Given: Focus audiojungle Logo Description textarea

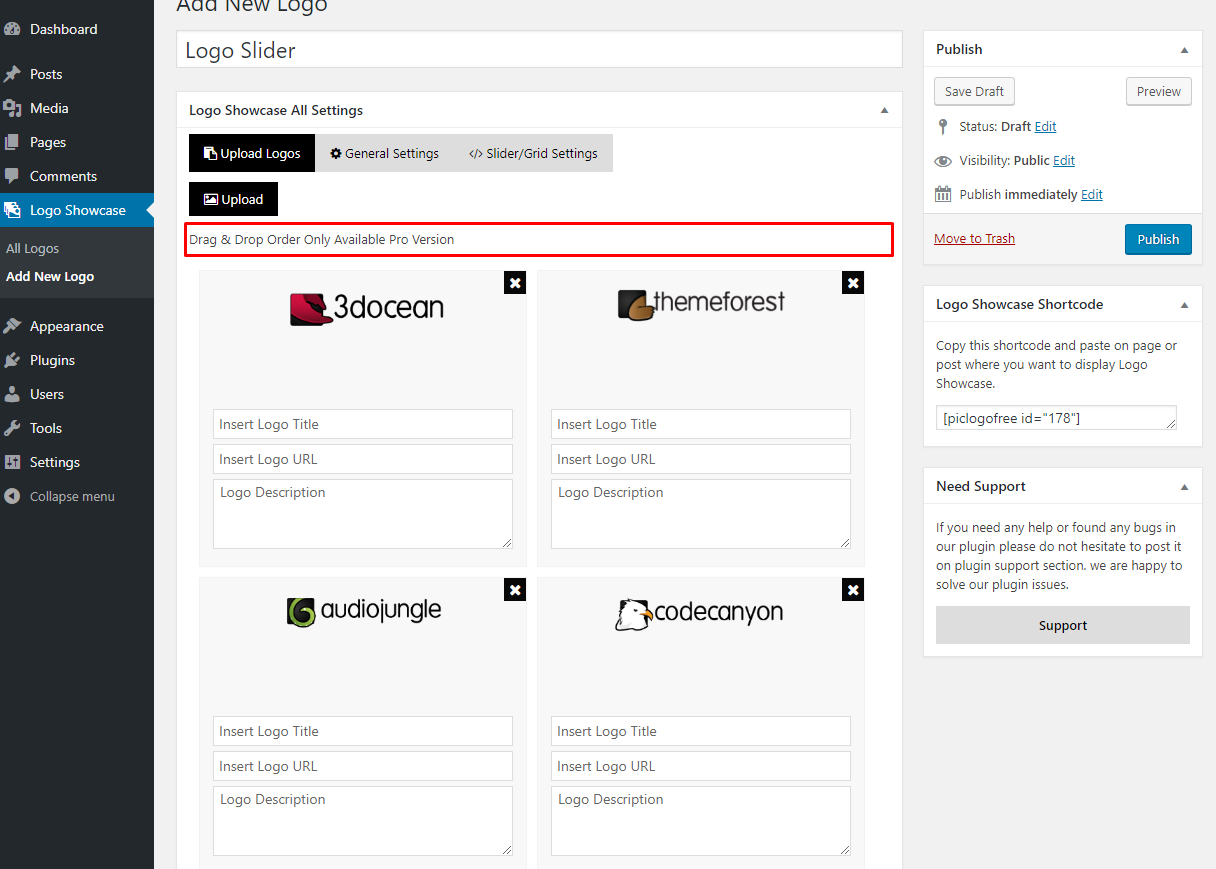Looking at the screenshot, I should [363, 821].
